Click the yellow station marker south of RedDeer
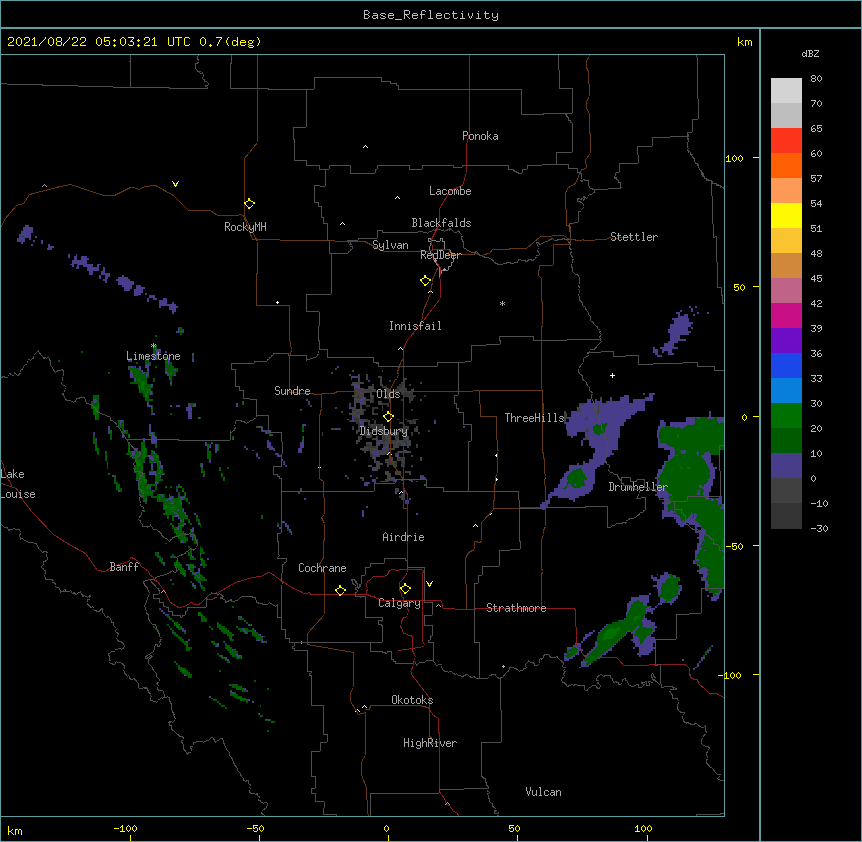 pyautogui.click(x=425, y=281)
